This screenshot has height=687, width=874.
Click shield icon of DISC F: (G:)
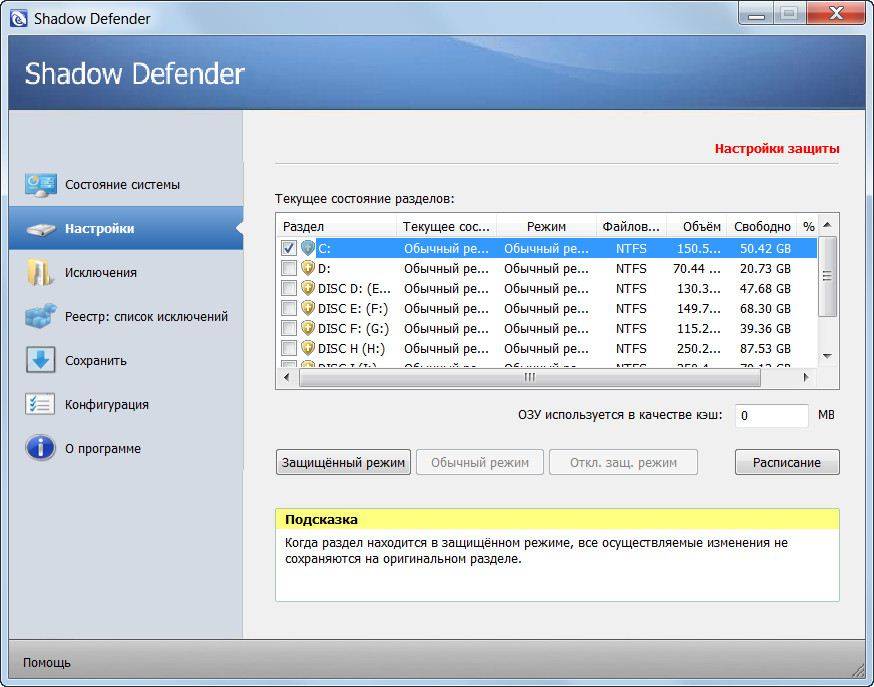coord(308,328)
